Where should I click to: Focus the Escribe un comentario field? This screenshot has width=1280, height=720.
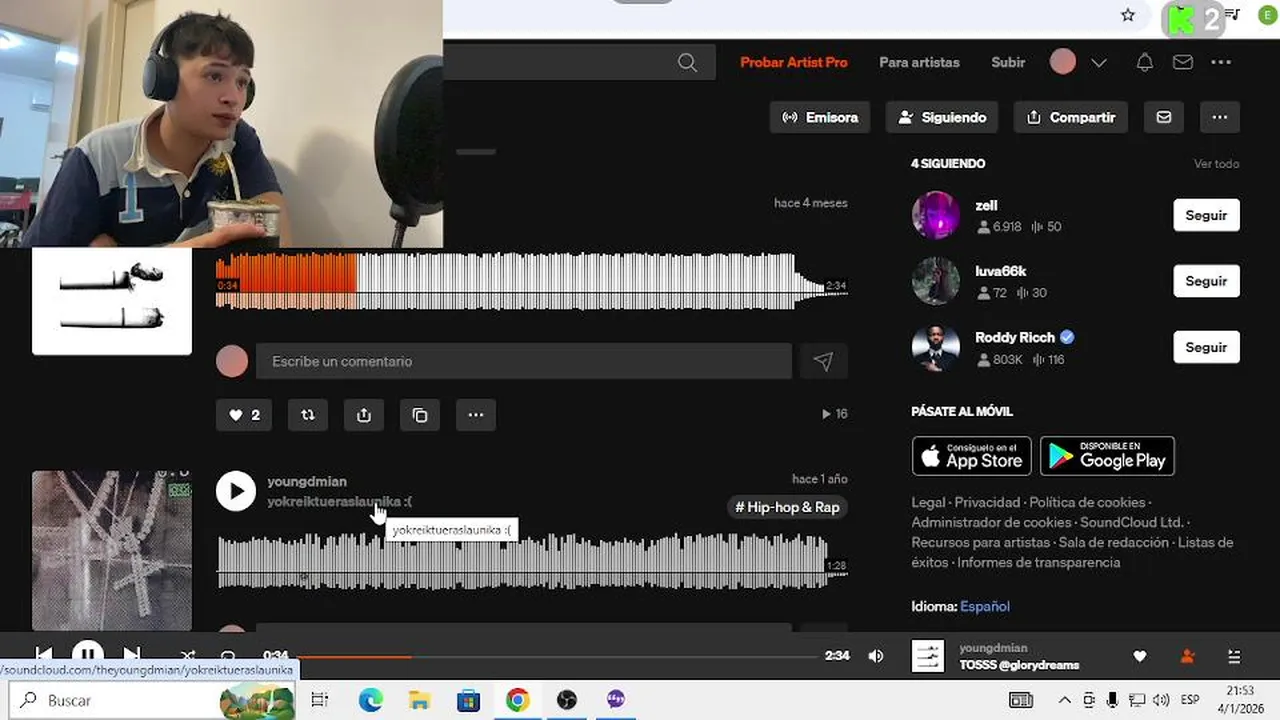(524, 362)
